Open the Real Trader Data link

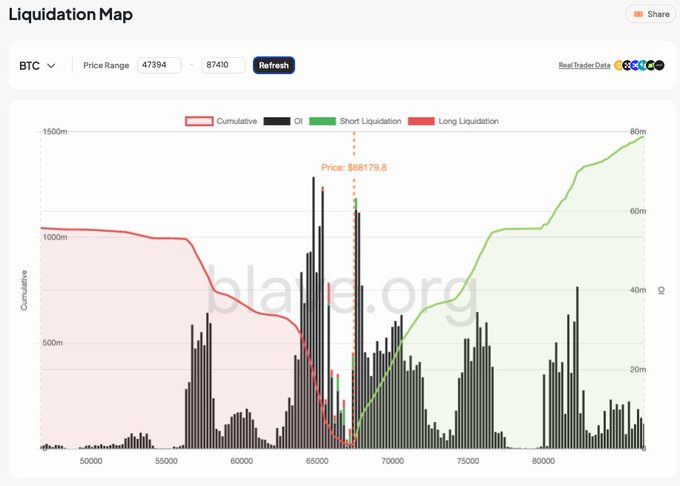point(584,65)
